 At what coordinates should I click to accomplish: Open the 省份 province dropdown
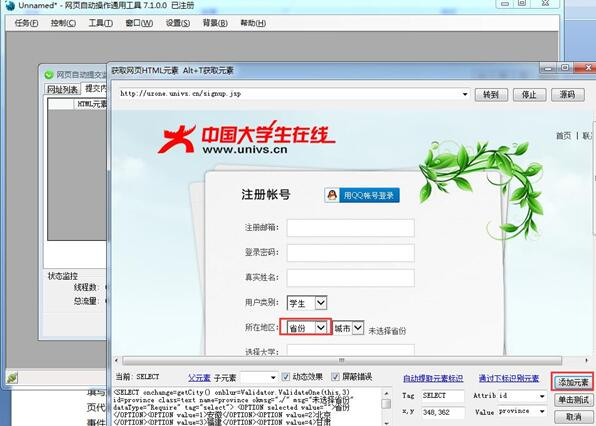point(306,328)
